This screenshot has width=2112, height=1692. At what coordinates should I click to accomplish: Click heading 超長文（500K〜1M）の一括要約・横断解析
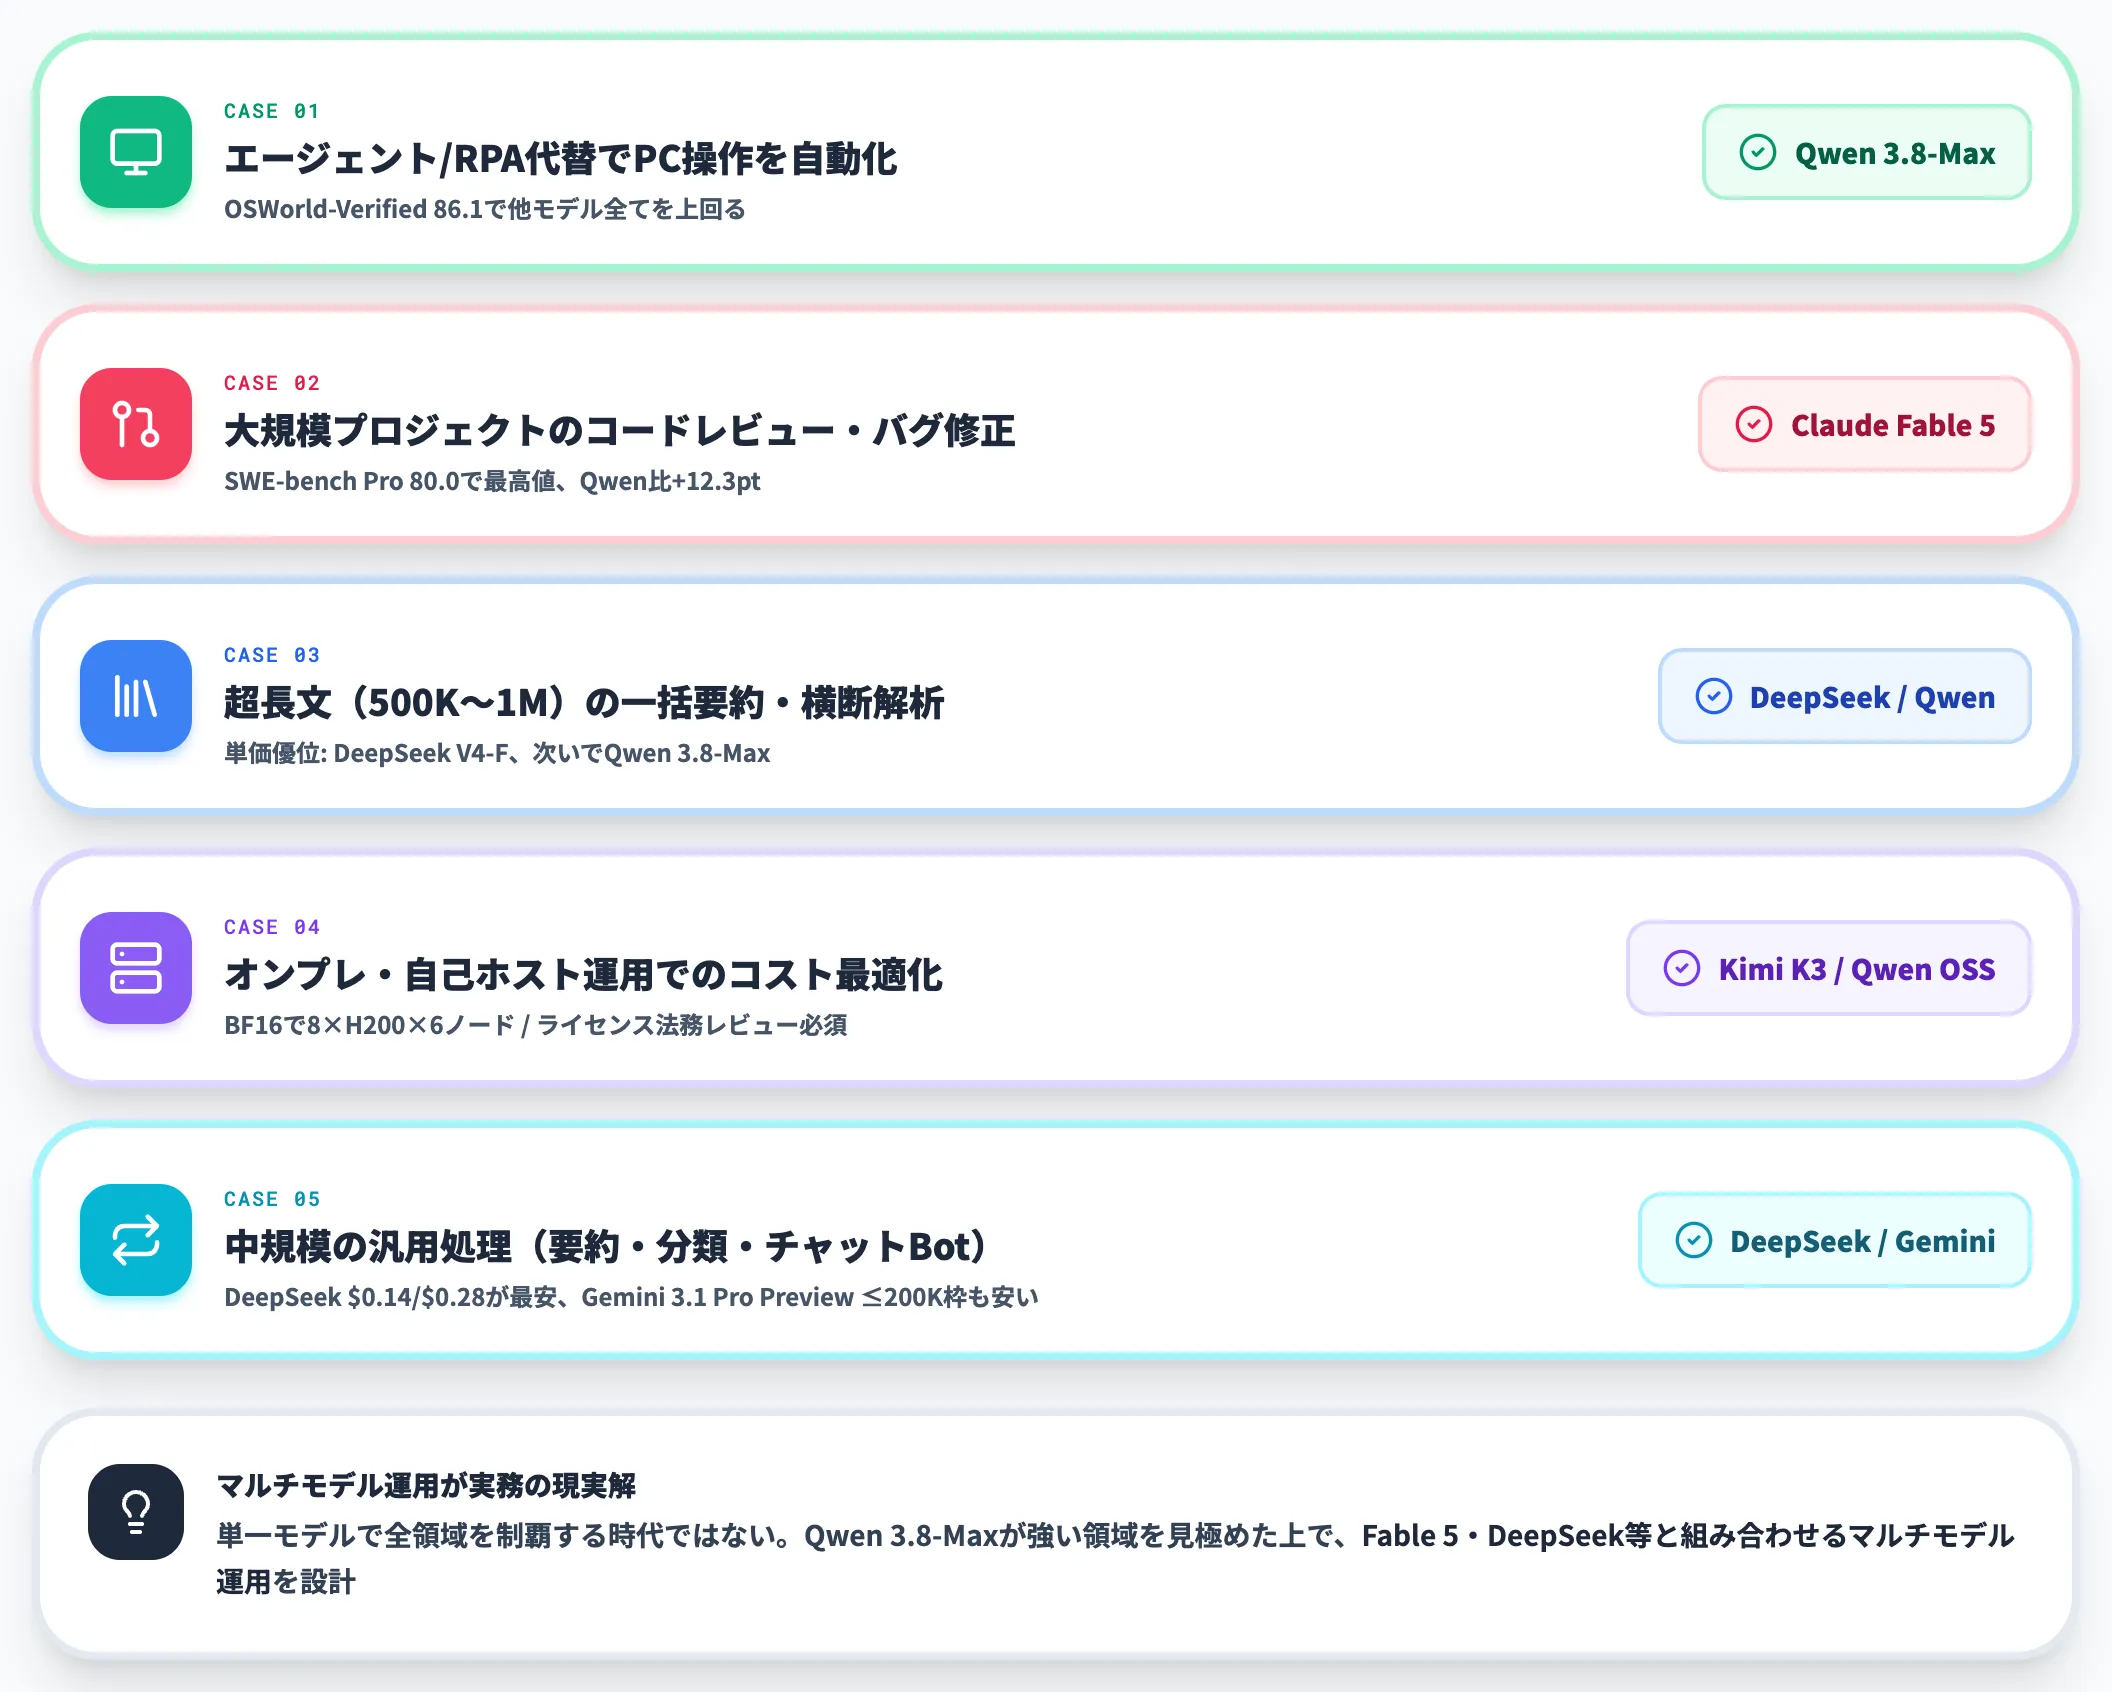tap(584, 703)
